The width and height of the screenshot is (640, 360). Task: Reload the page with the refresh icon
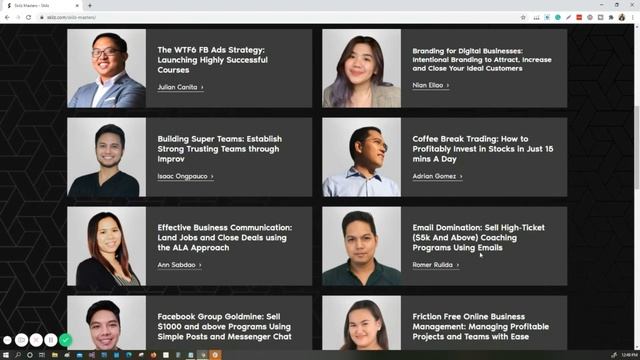(x=28, y=18)
